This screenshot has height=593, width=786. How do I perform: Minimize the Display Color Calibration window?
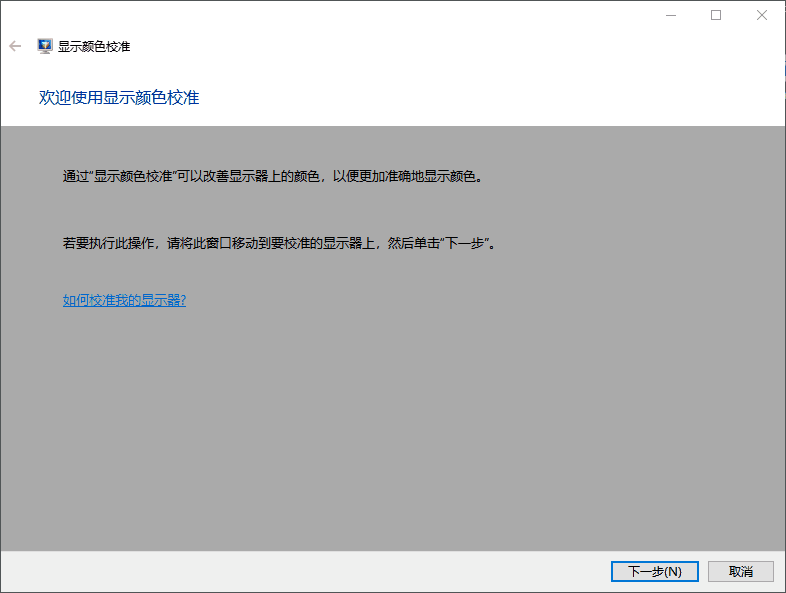670,15
